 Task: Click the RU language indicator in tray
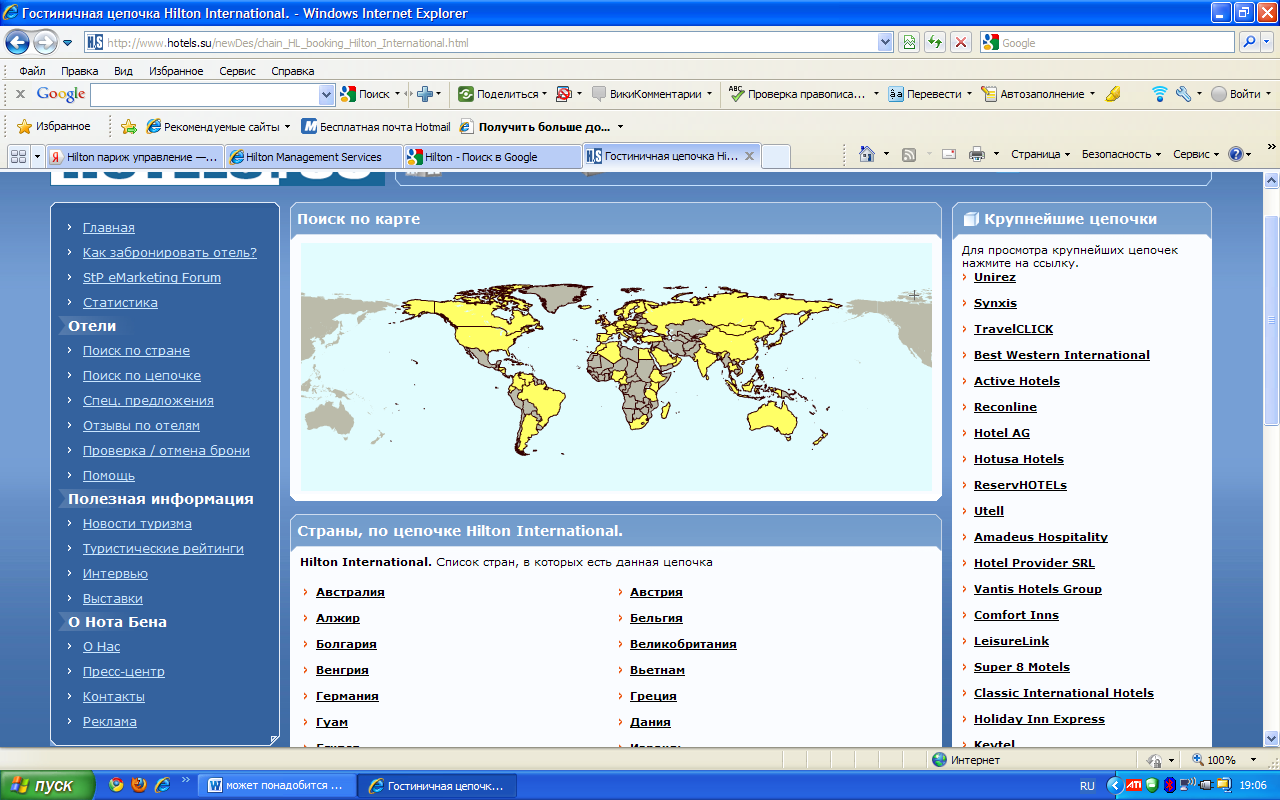coord(1087,786)
